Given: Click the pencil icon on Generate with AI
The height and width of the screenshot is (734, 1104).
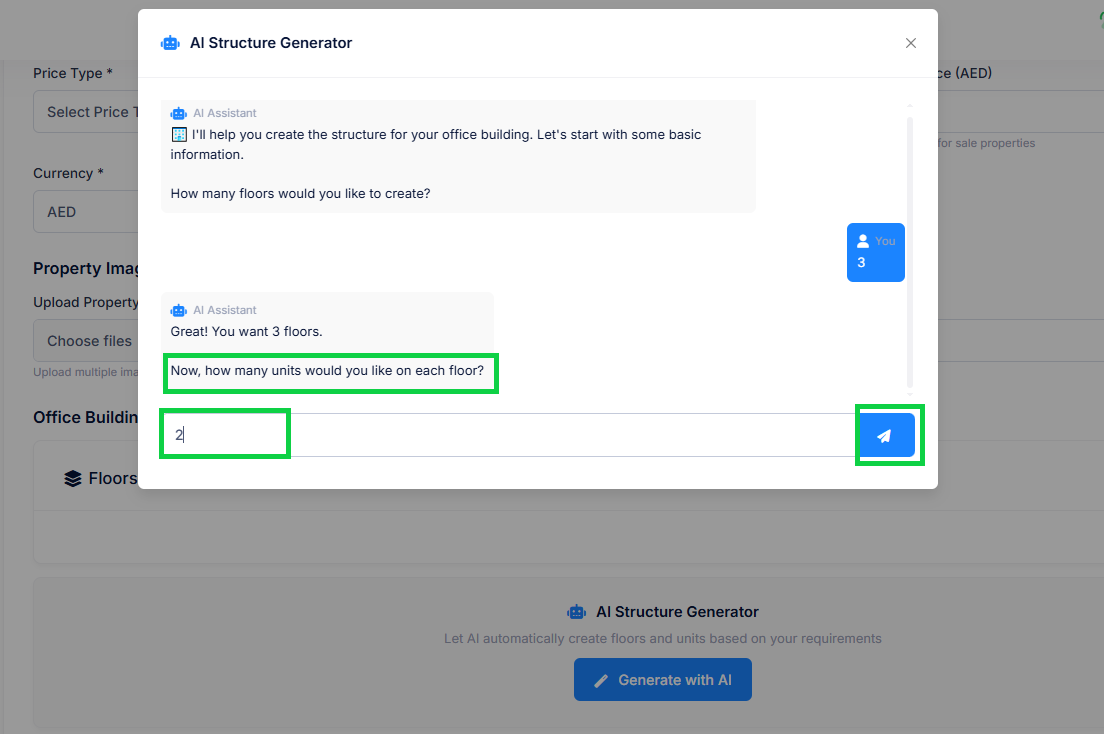Looking at the screenshot, I should pyautogui.click(x=601, y=680).
